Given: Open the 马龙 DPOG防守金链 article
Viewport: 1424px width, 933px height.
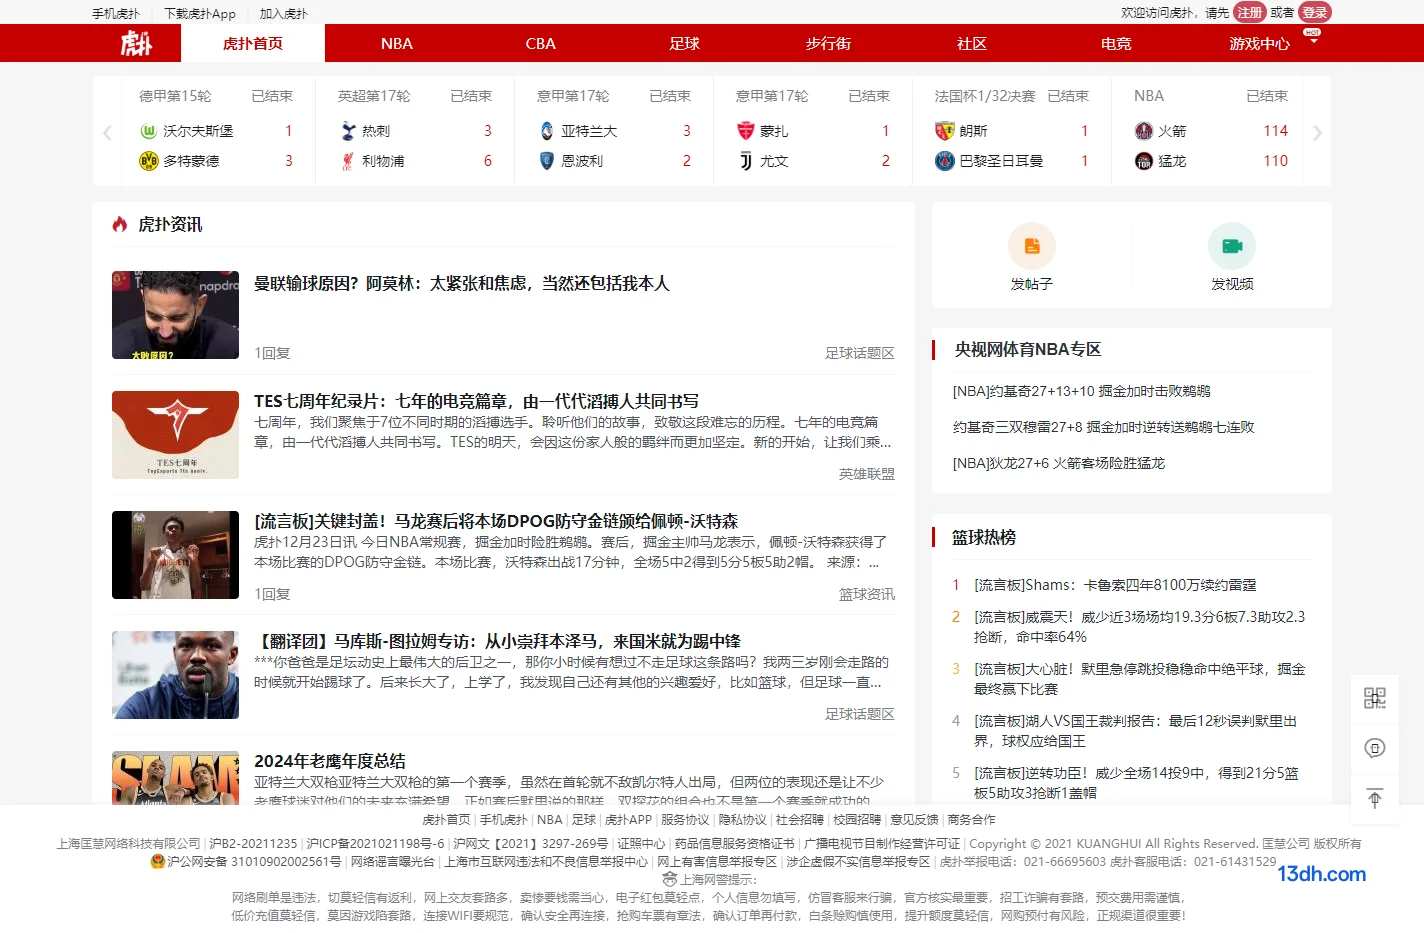Looking at the screenshot, I should [496, 521].
